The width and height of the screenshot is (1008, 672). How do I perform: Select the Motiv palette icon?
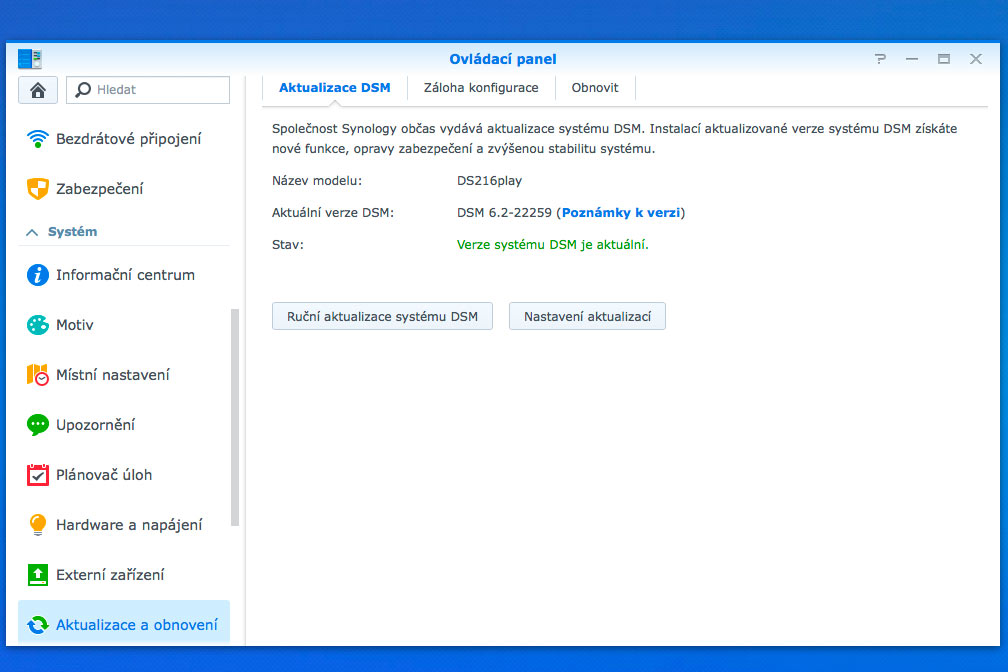pos(38,325)
